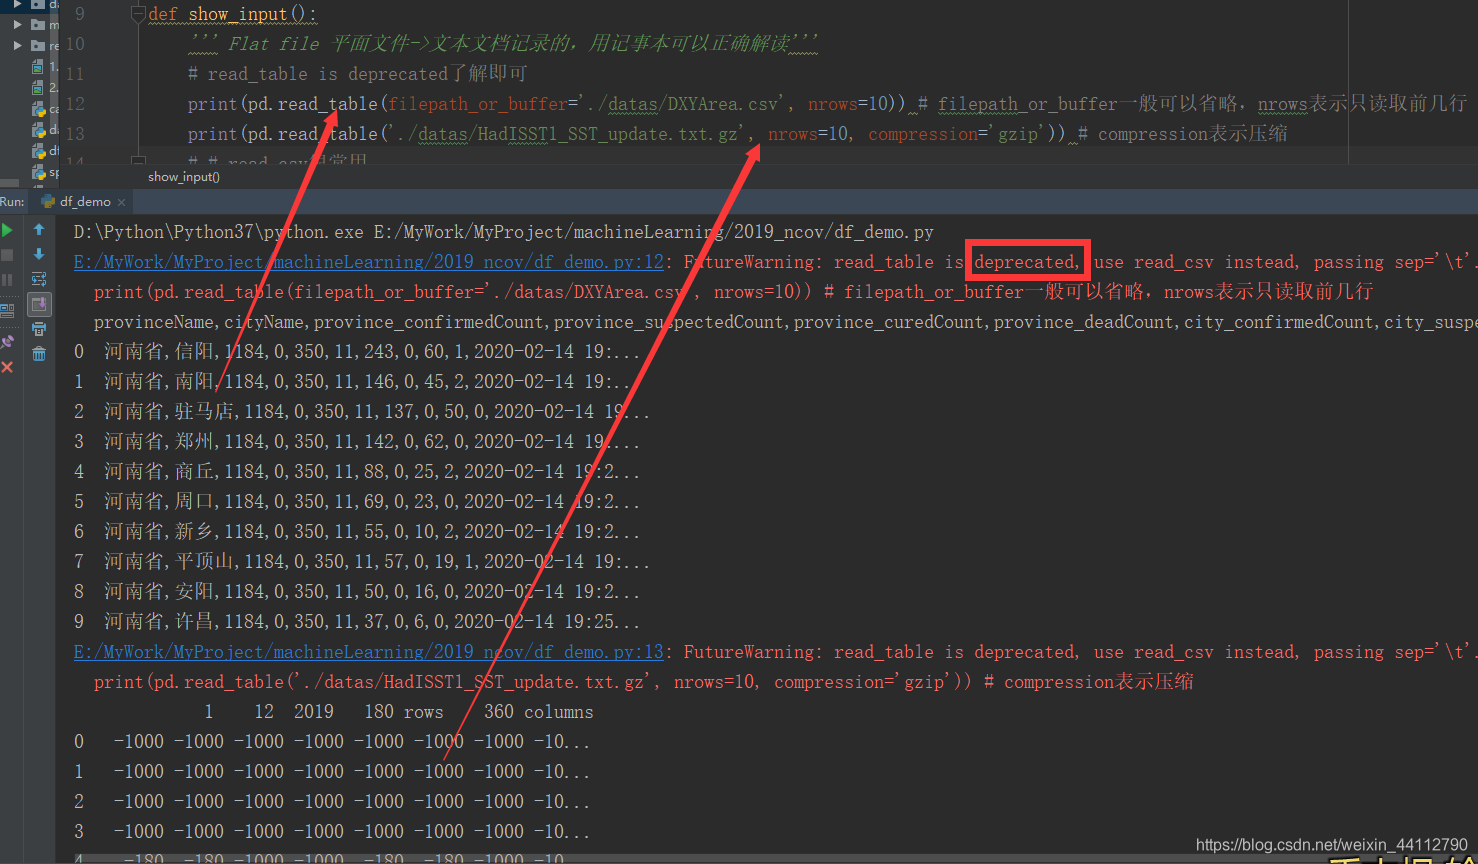Click the pause output icon in Run toolbar
Viewport: 1478px width, 864px height.
point(7,280)
